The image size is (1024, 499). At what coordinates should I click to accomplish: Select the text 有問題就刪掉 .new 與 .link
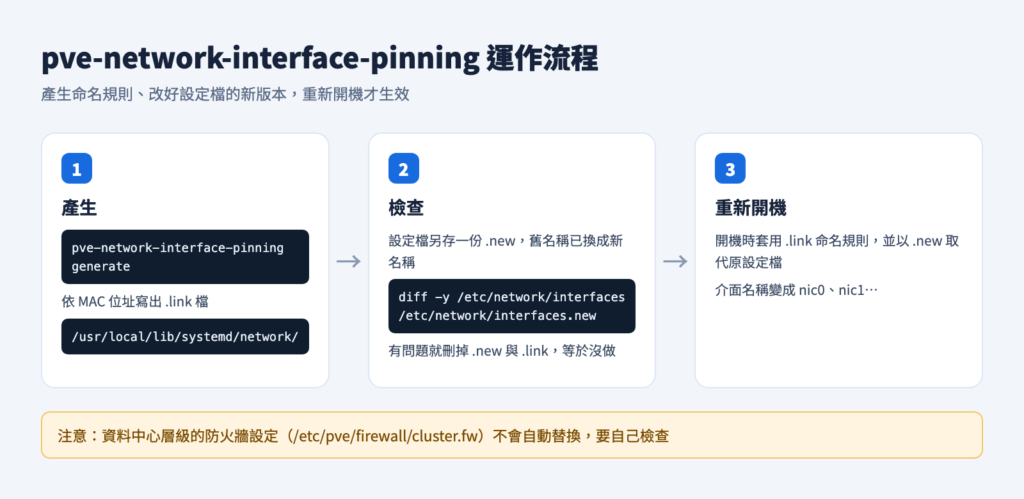(469, 351)
